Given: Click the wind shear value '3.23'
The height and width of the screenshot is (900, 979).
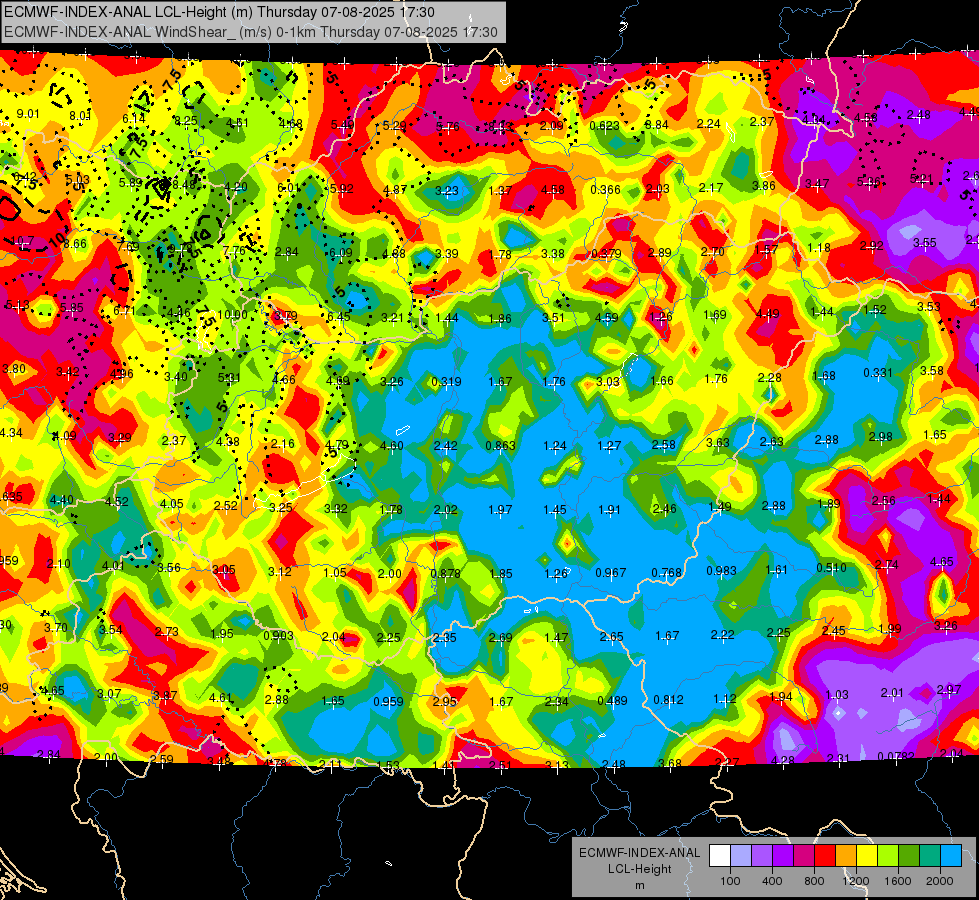Looking at the screenshot, I should click(x=447, y=190).
